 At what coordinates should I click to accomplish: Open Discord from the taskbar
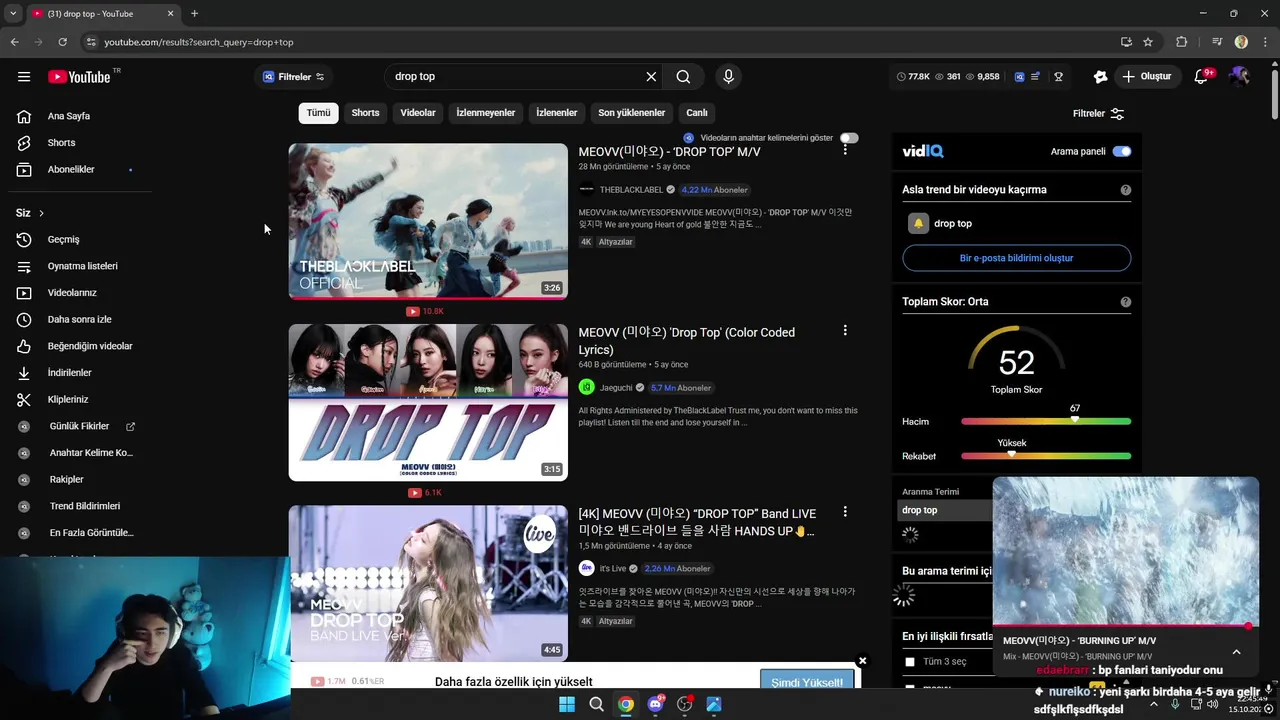point(655,704)
